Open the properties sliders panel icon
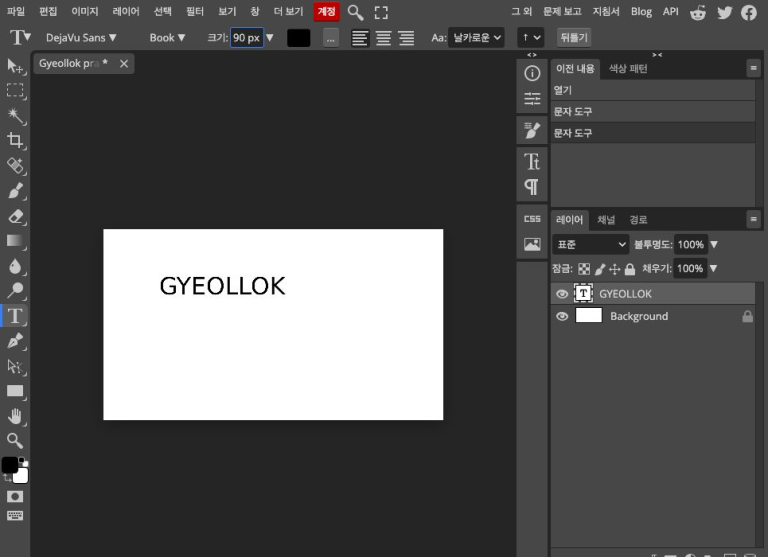768x557 pixels. [532, 98]
